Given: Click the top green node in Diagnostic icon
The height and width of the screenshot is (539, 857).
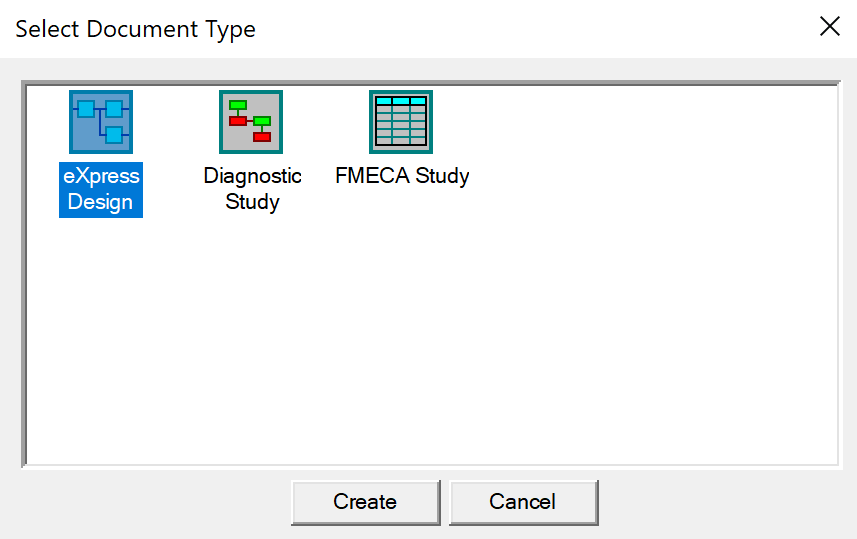Looking at the screenshot, I should tap(238, 105).
